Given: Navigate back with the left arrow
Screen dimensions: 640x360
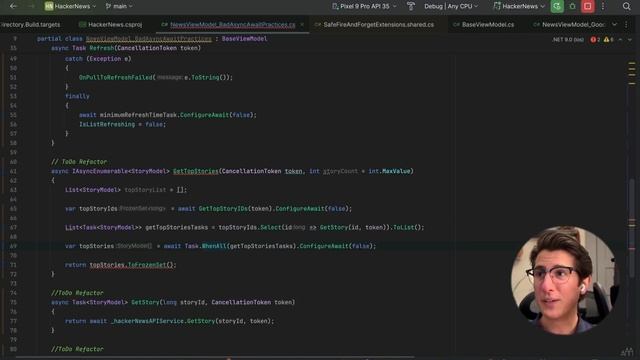Looking at the screenshot, I should click(x=13, y=6).
